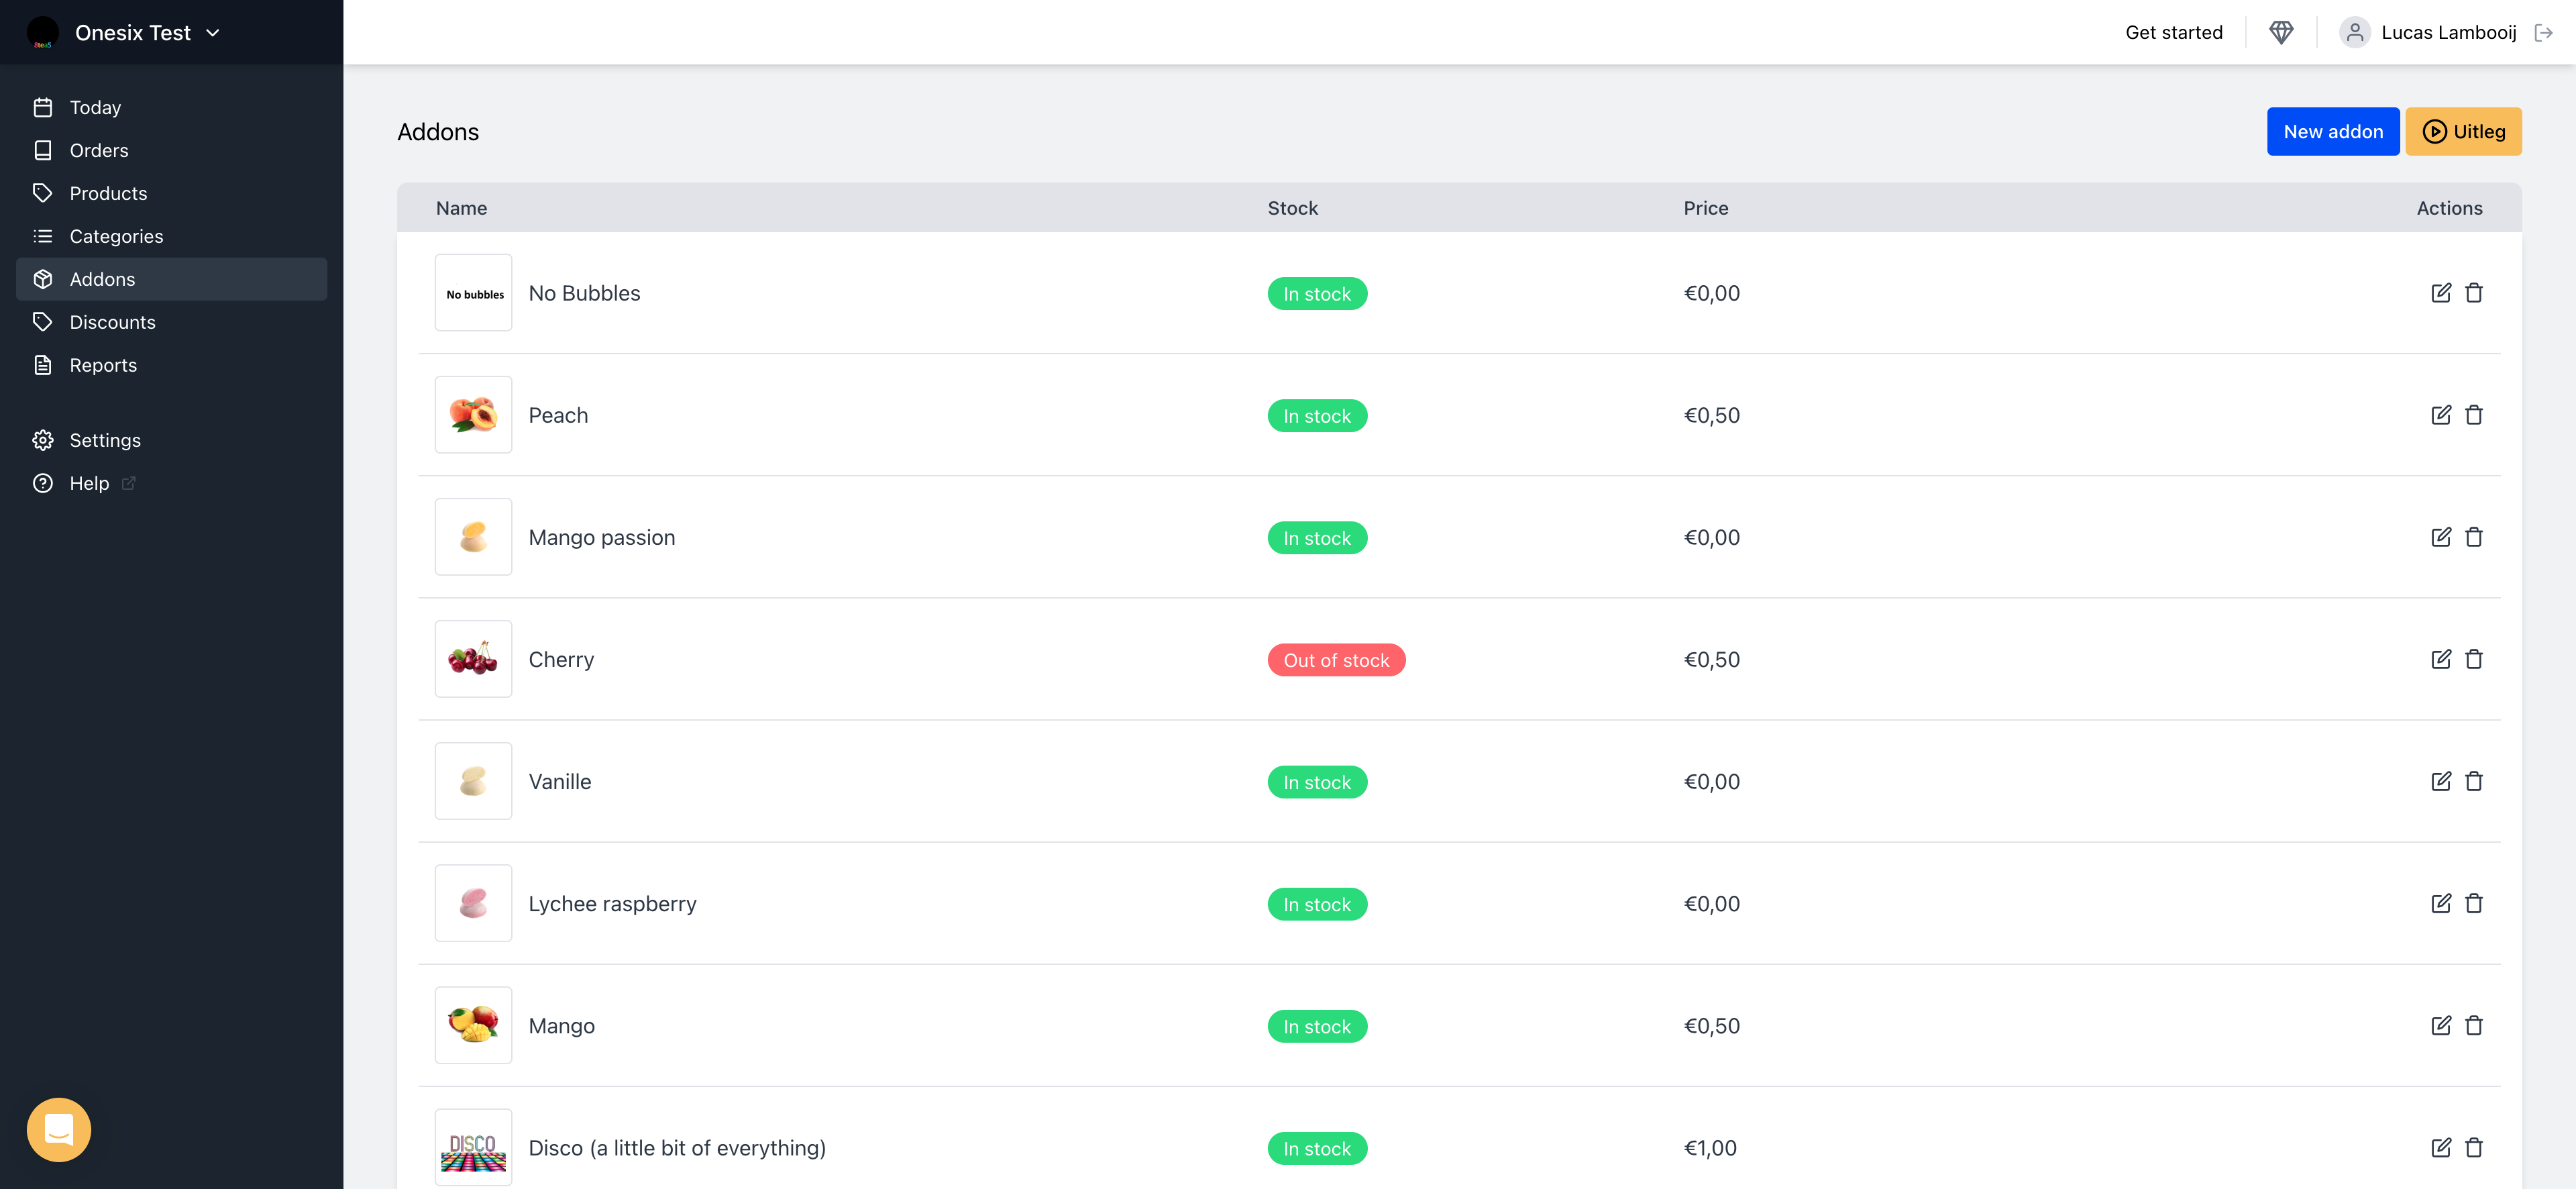Viewport: 2576px width, 1189px height.
Task: Open the Discounts section
Action: (x=112, y=320)
